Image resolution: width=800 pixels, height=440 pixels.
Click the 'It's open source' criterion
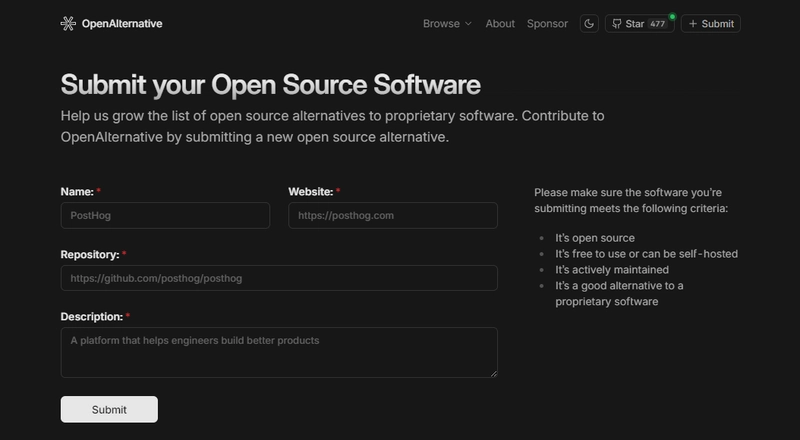[595, 238]
